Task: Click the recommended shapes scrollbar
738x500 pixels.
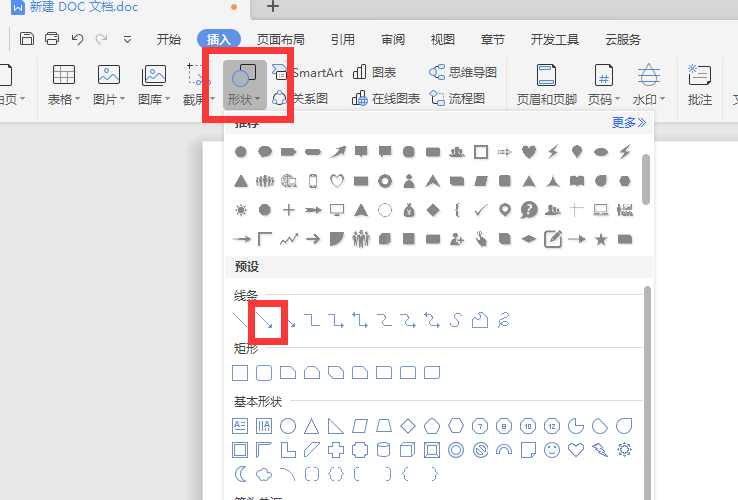Action: click(646, 179)
